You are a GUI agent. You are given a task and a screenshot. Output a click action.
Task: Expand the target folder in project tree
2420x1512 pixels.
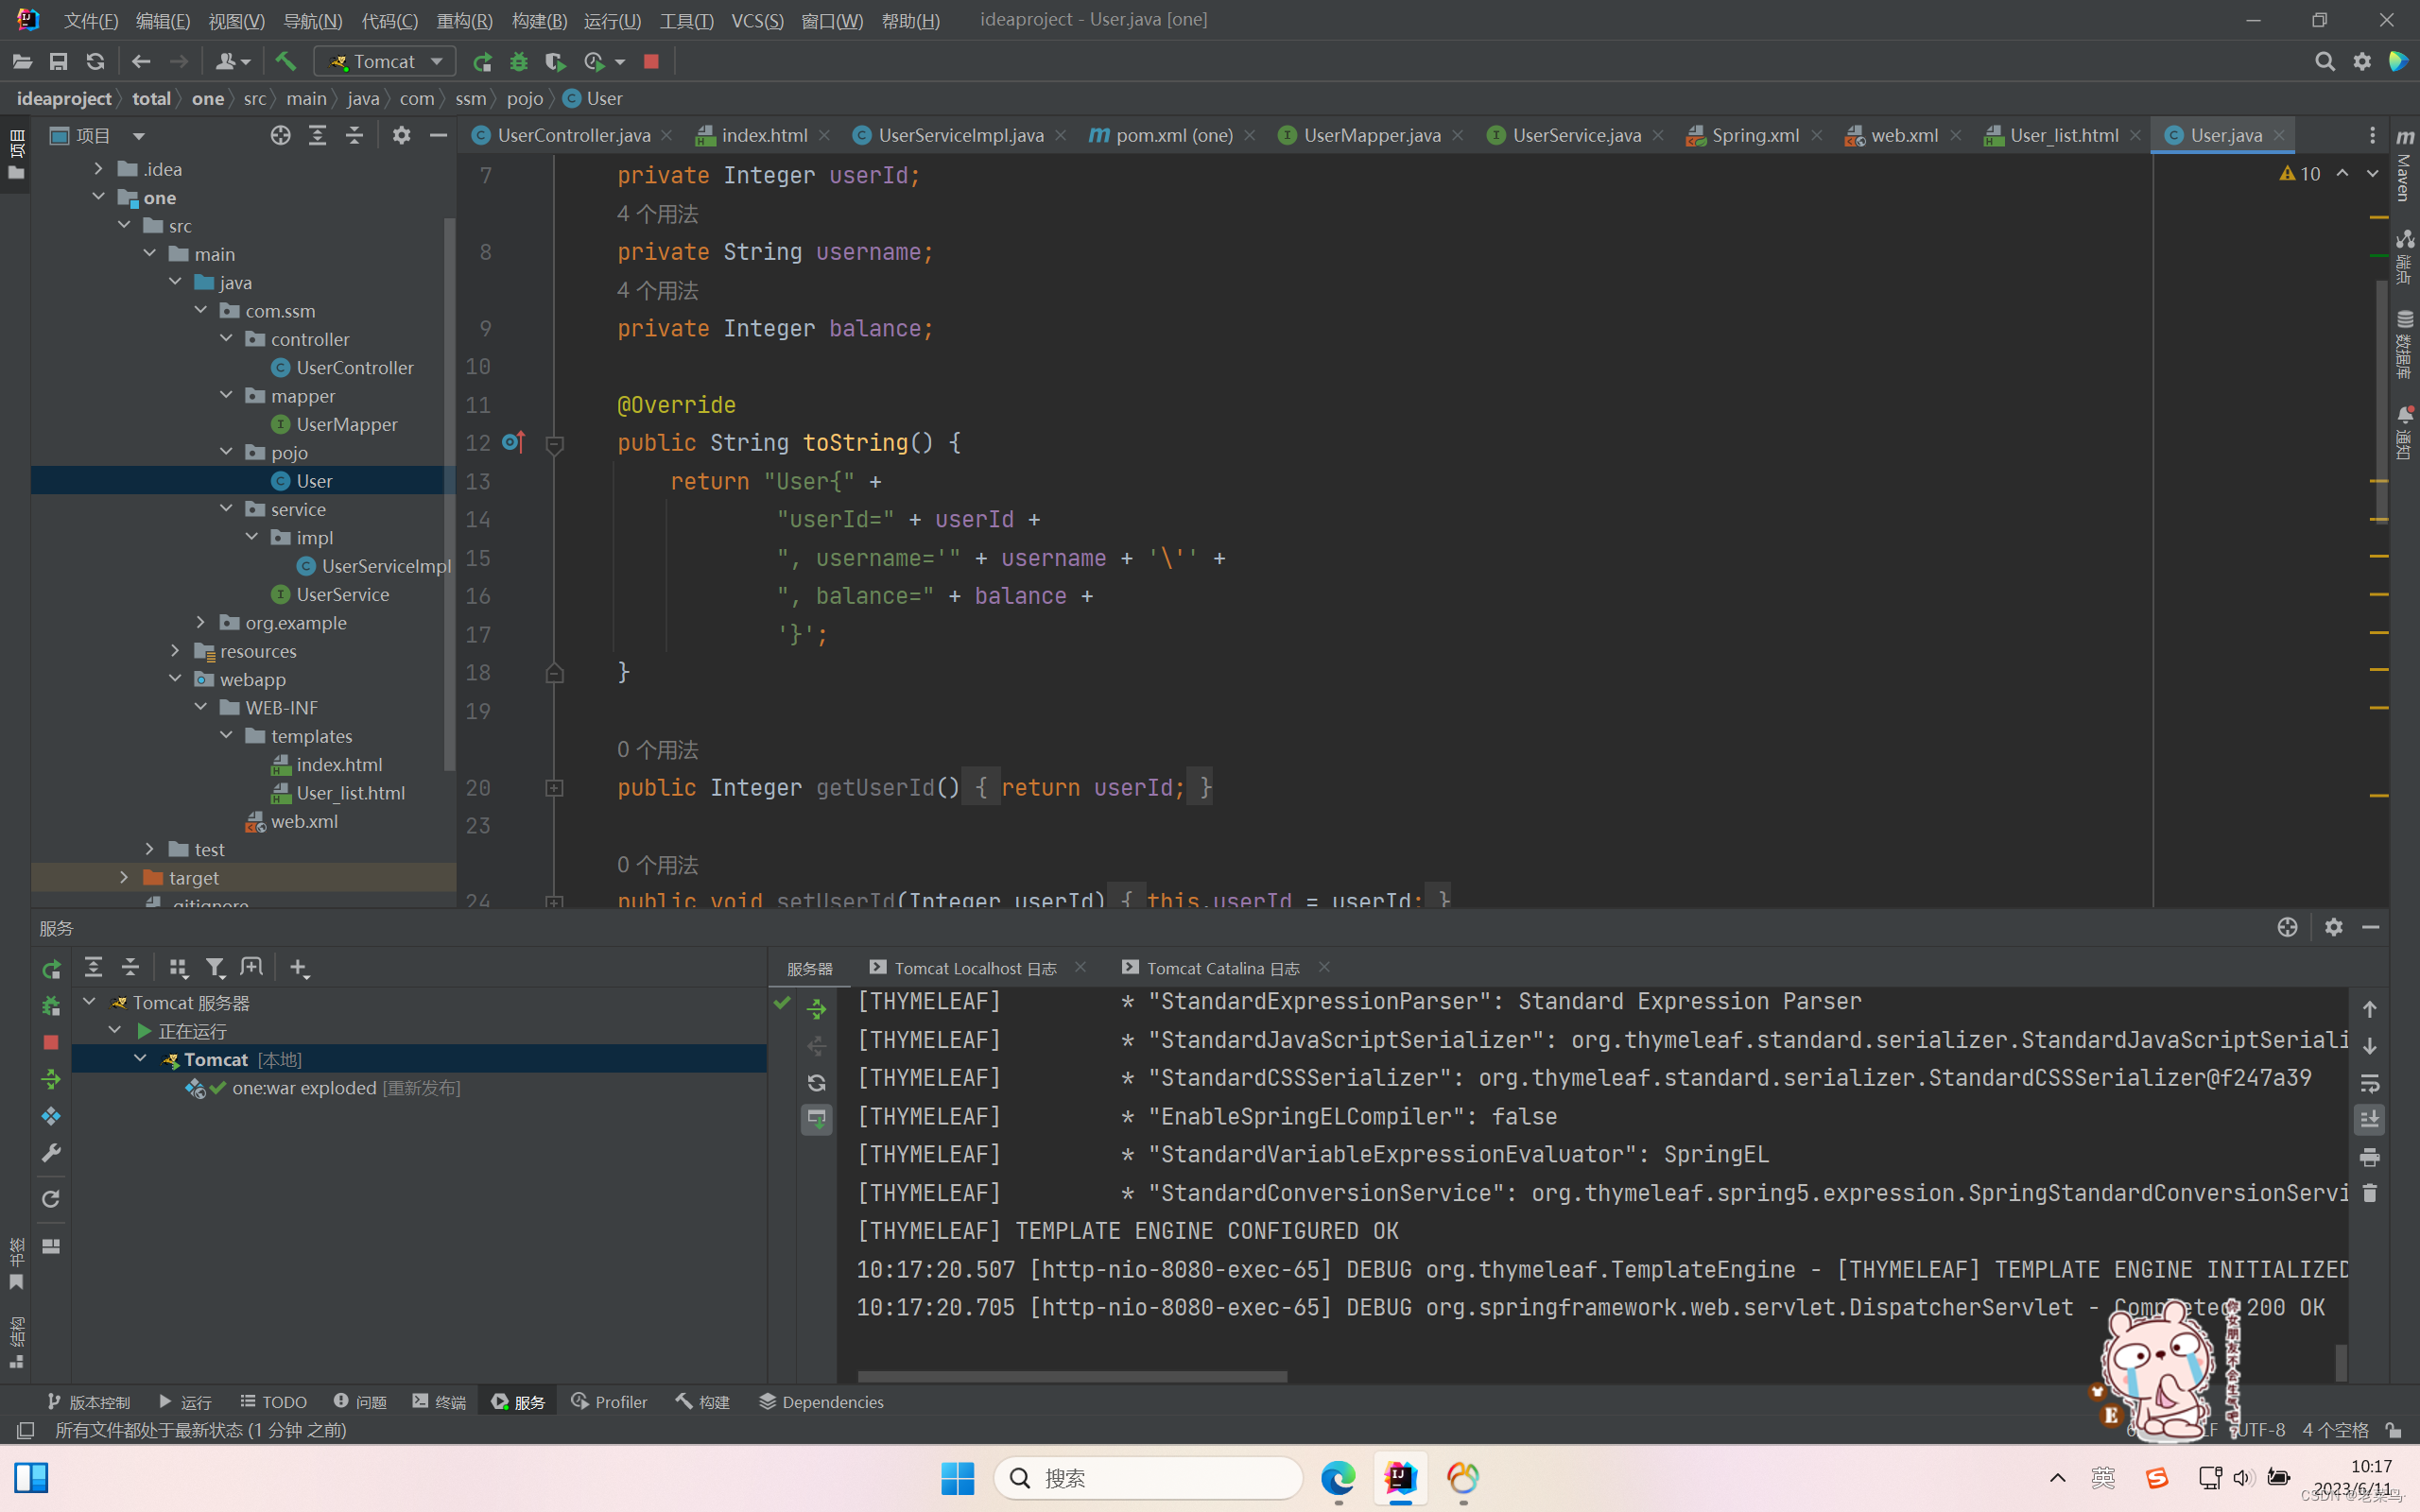coord(124,877)
